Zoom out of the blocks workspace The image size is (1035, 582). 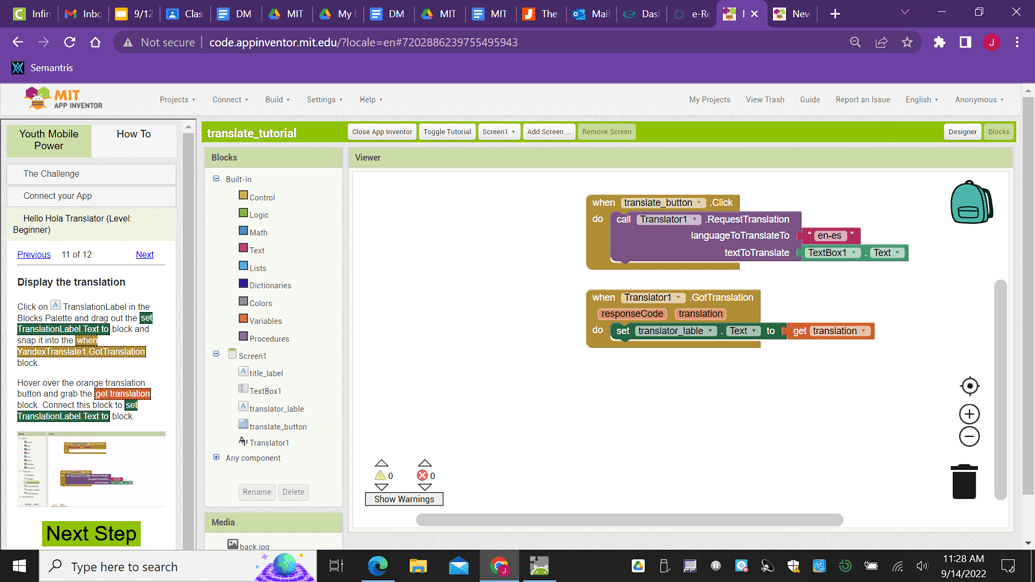point(969,436)
